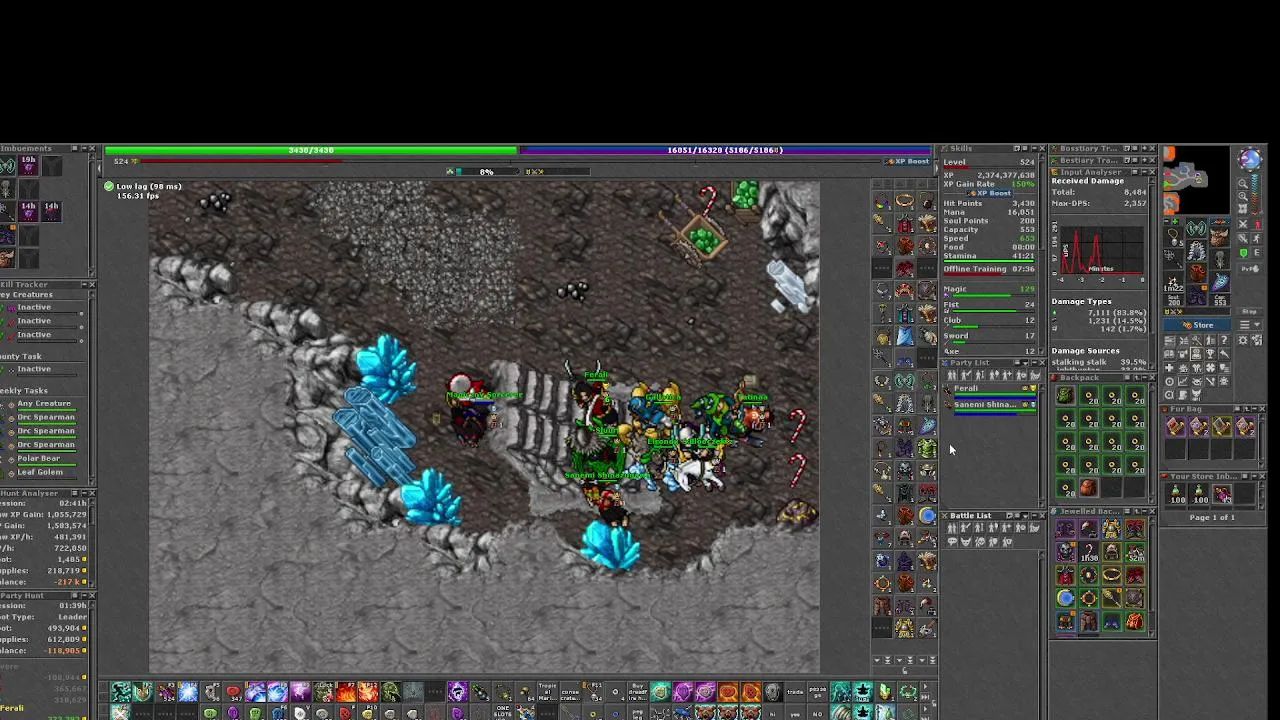
Task: Click the Any Creature weekly task
Action: [x=44, y=404]
